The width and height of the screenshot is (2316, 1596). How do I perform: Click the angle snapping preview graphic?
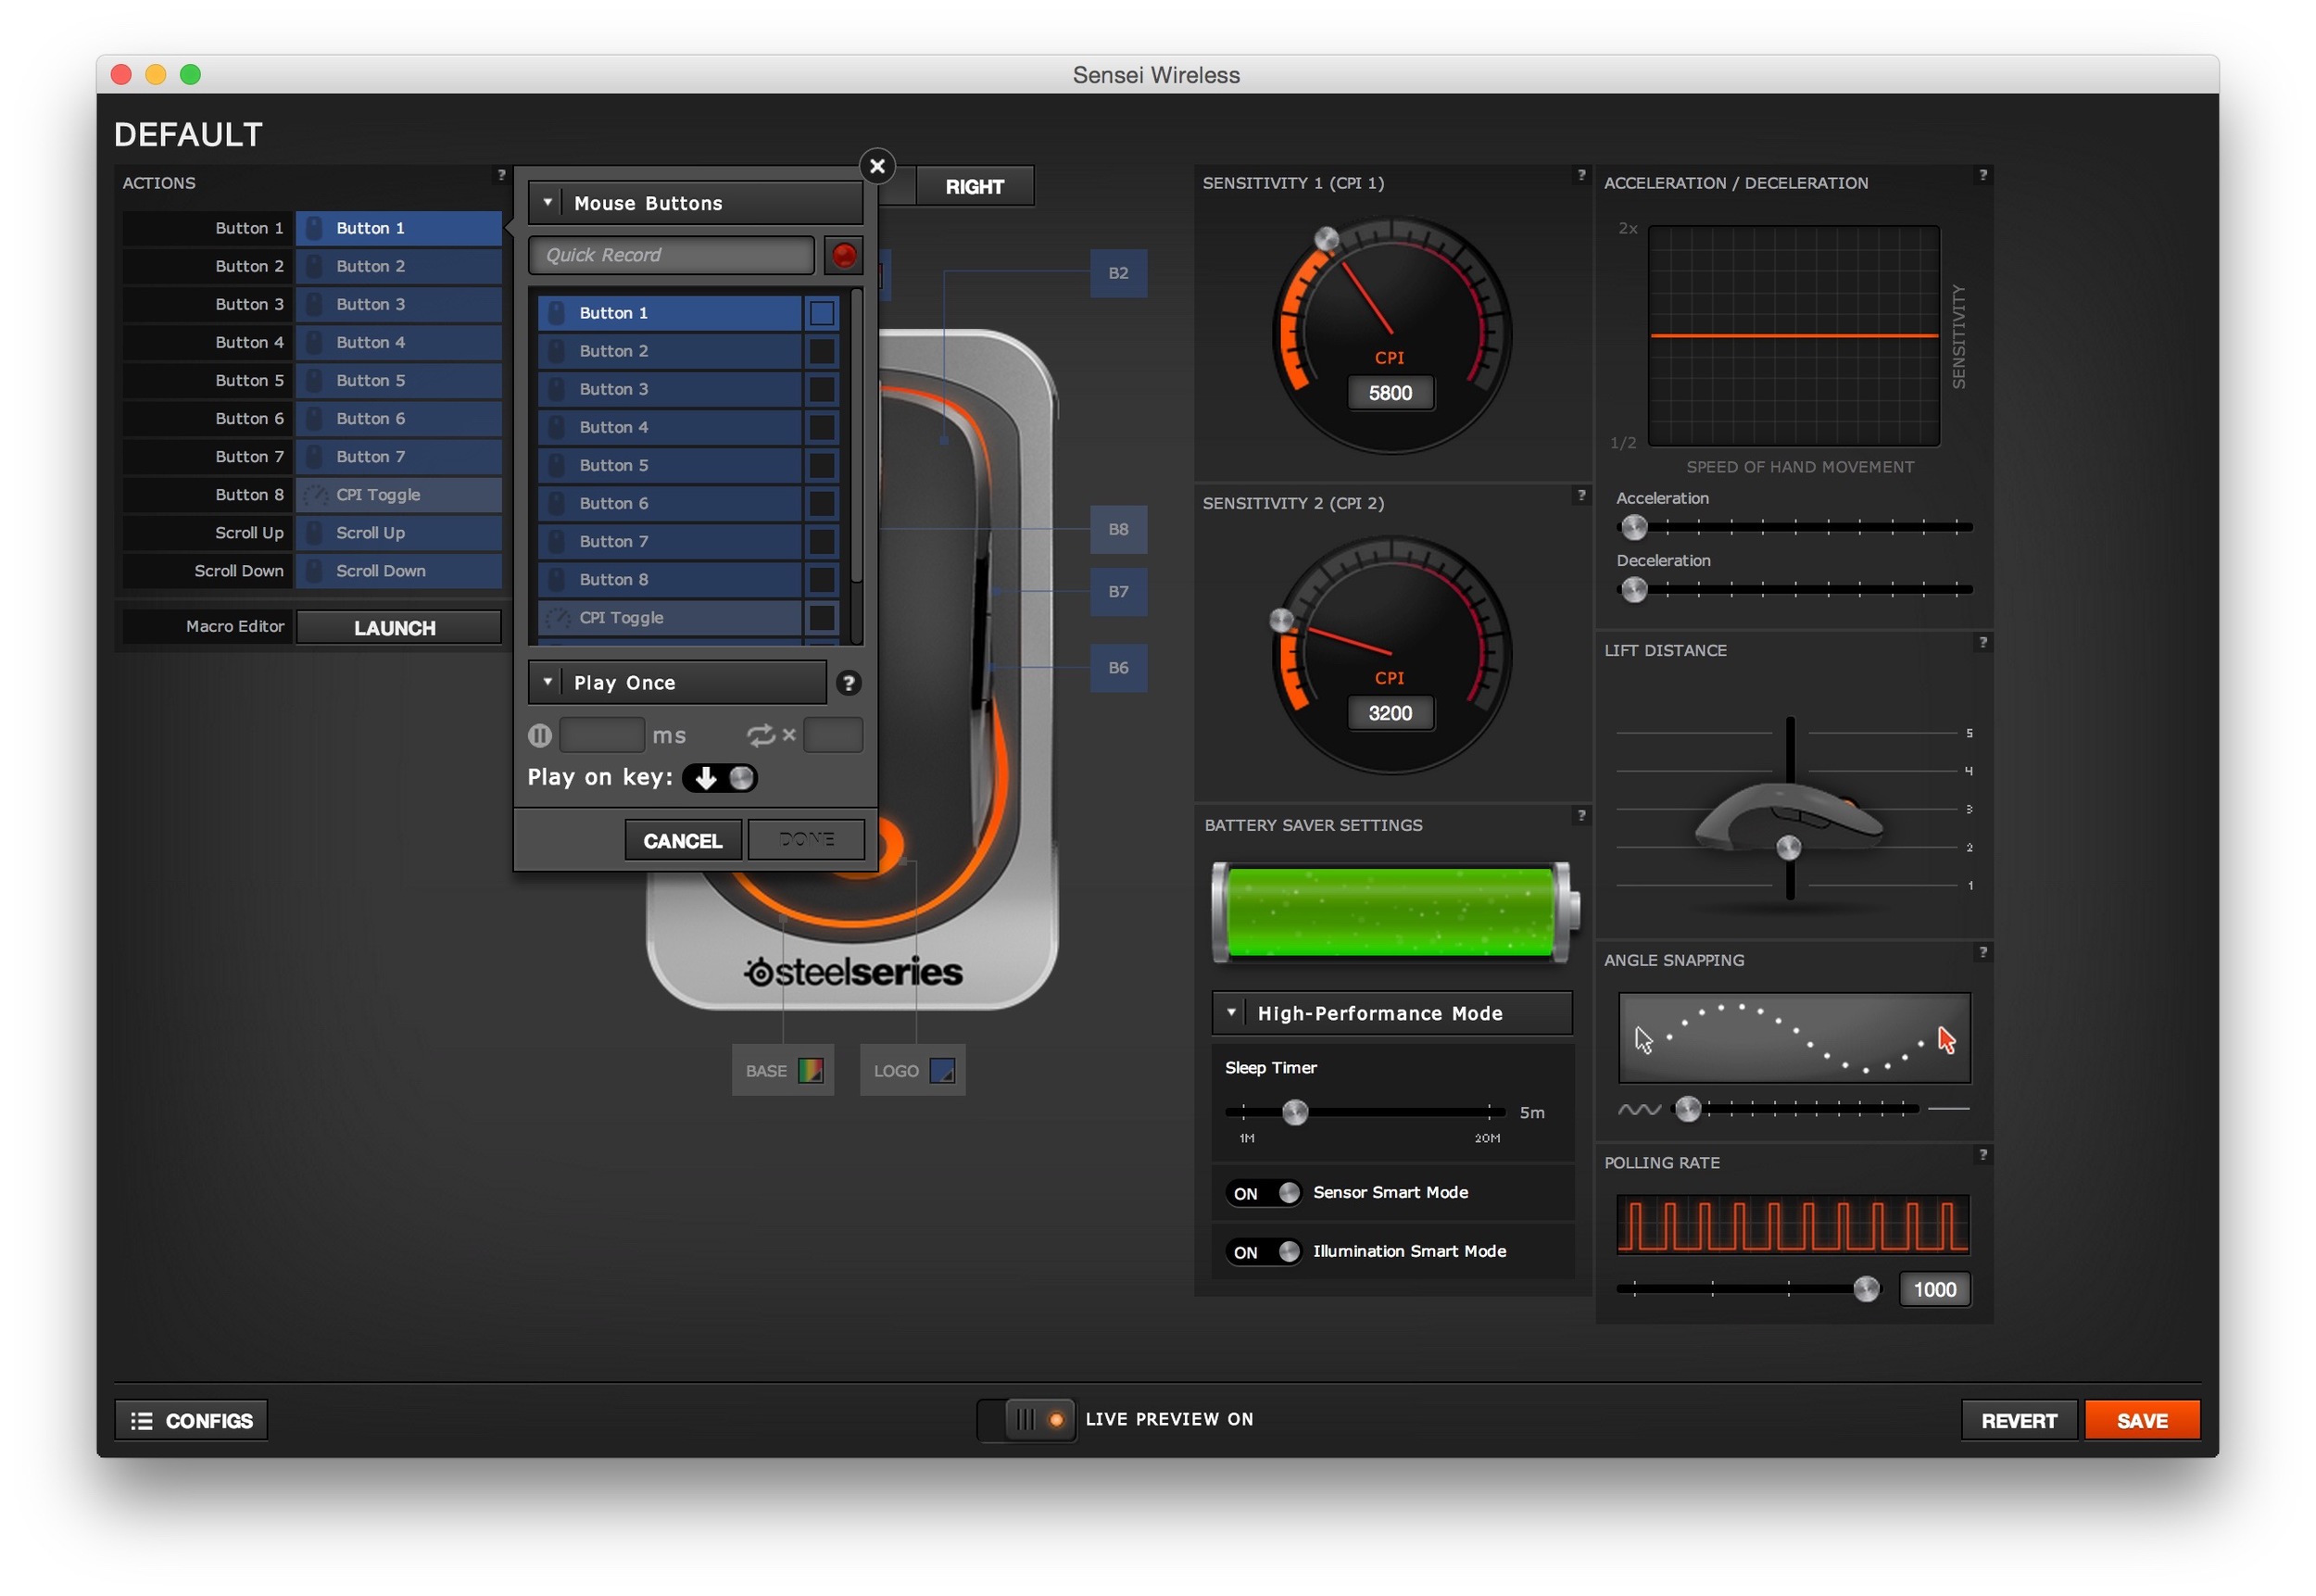point(1795,1038)
